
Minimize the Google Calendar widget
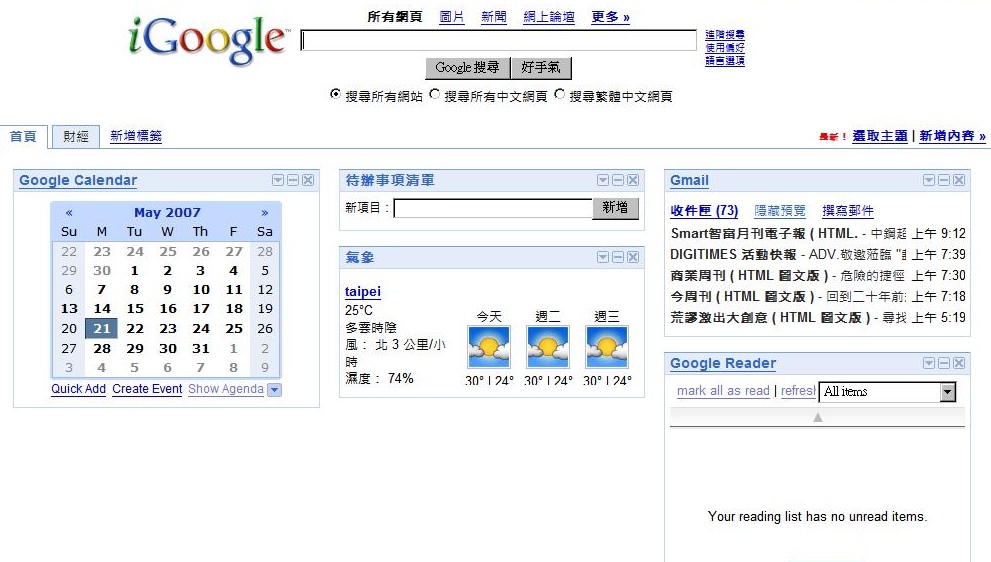coord(293,180)
